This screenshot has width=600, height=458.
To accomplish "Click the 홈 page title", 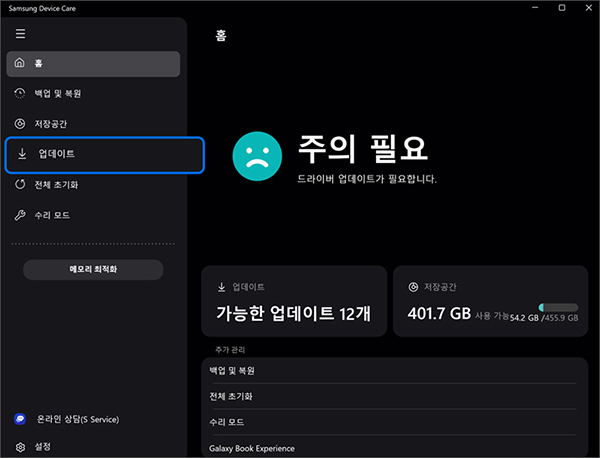I will click(x=221, y=35).
